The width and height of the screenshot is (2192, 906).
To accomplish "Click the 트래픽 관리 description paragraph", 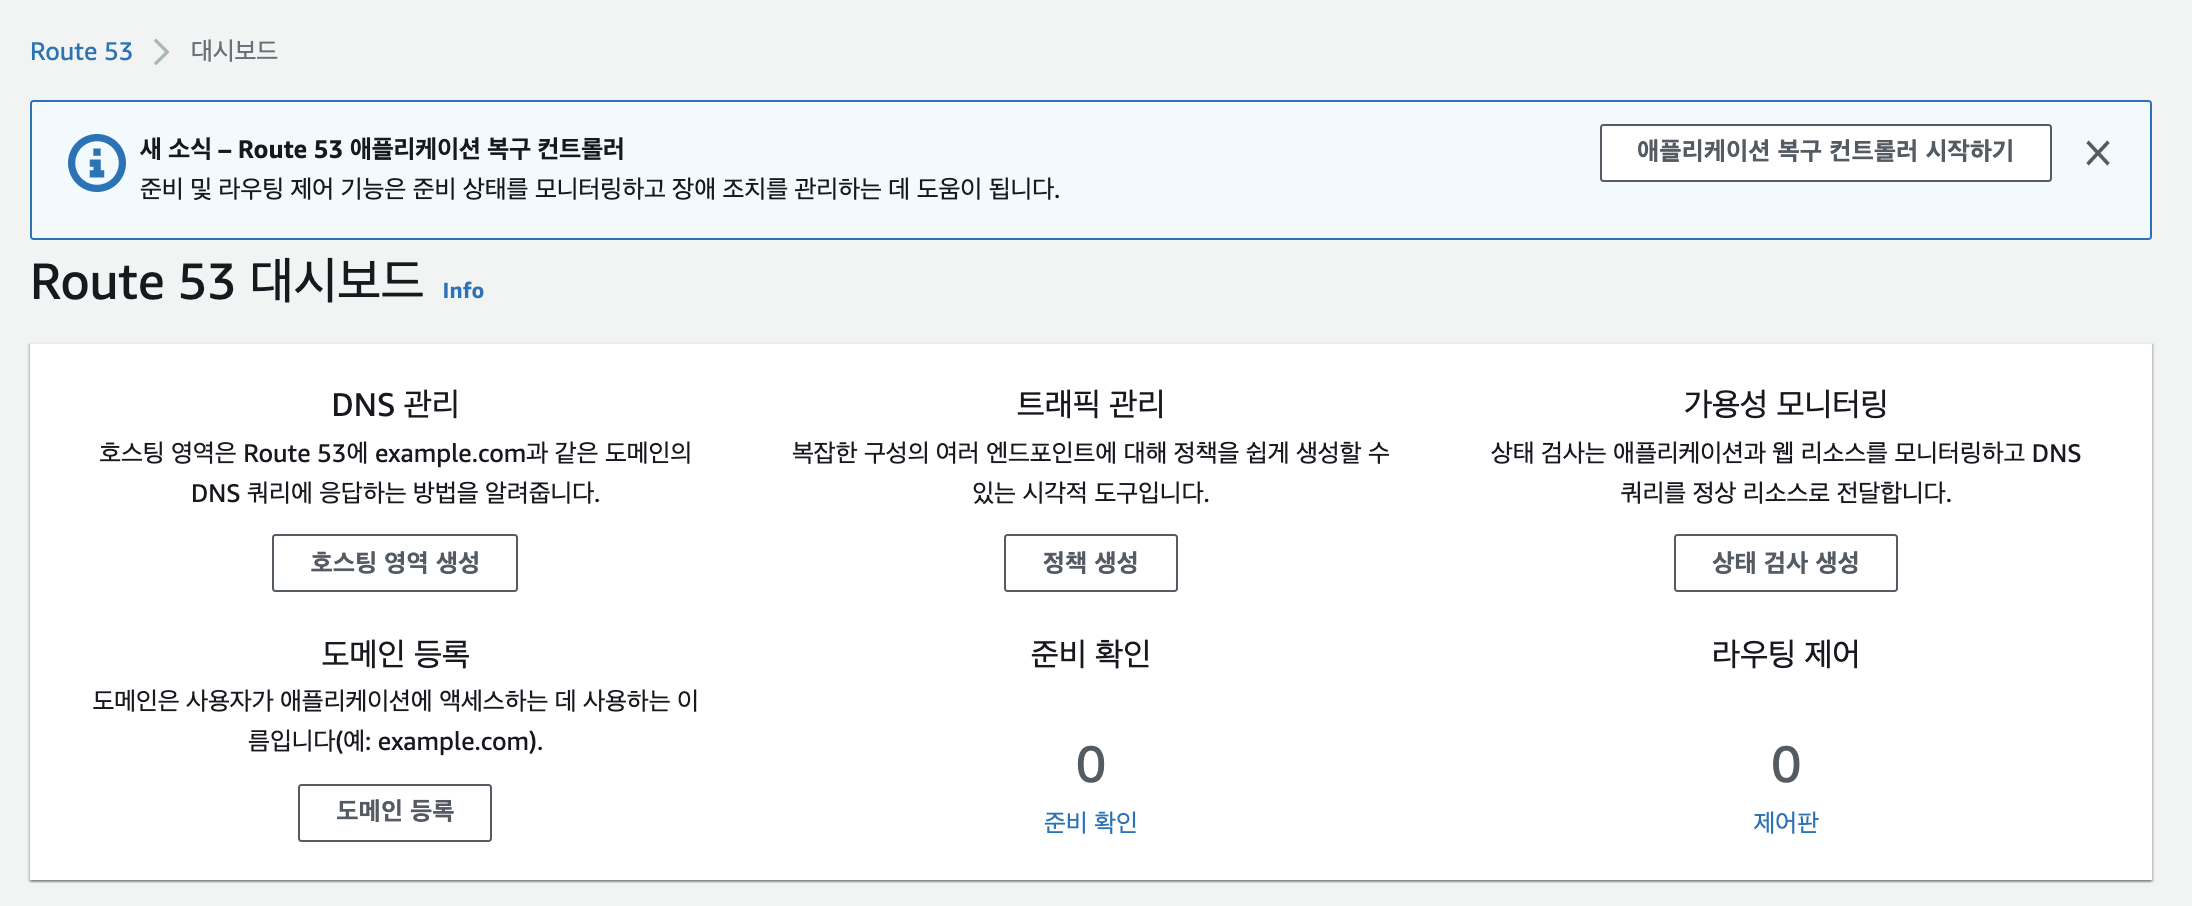I will 1090,473.
